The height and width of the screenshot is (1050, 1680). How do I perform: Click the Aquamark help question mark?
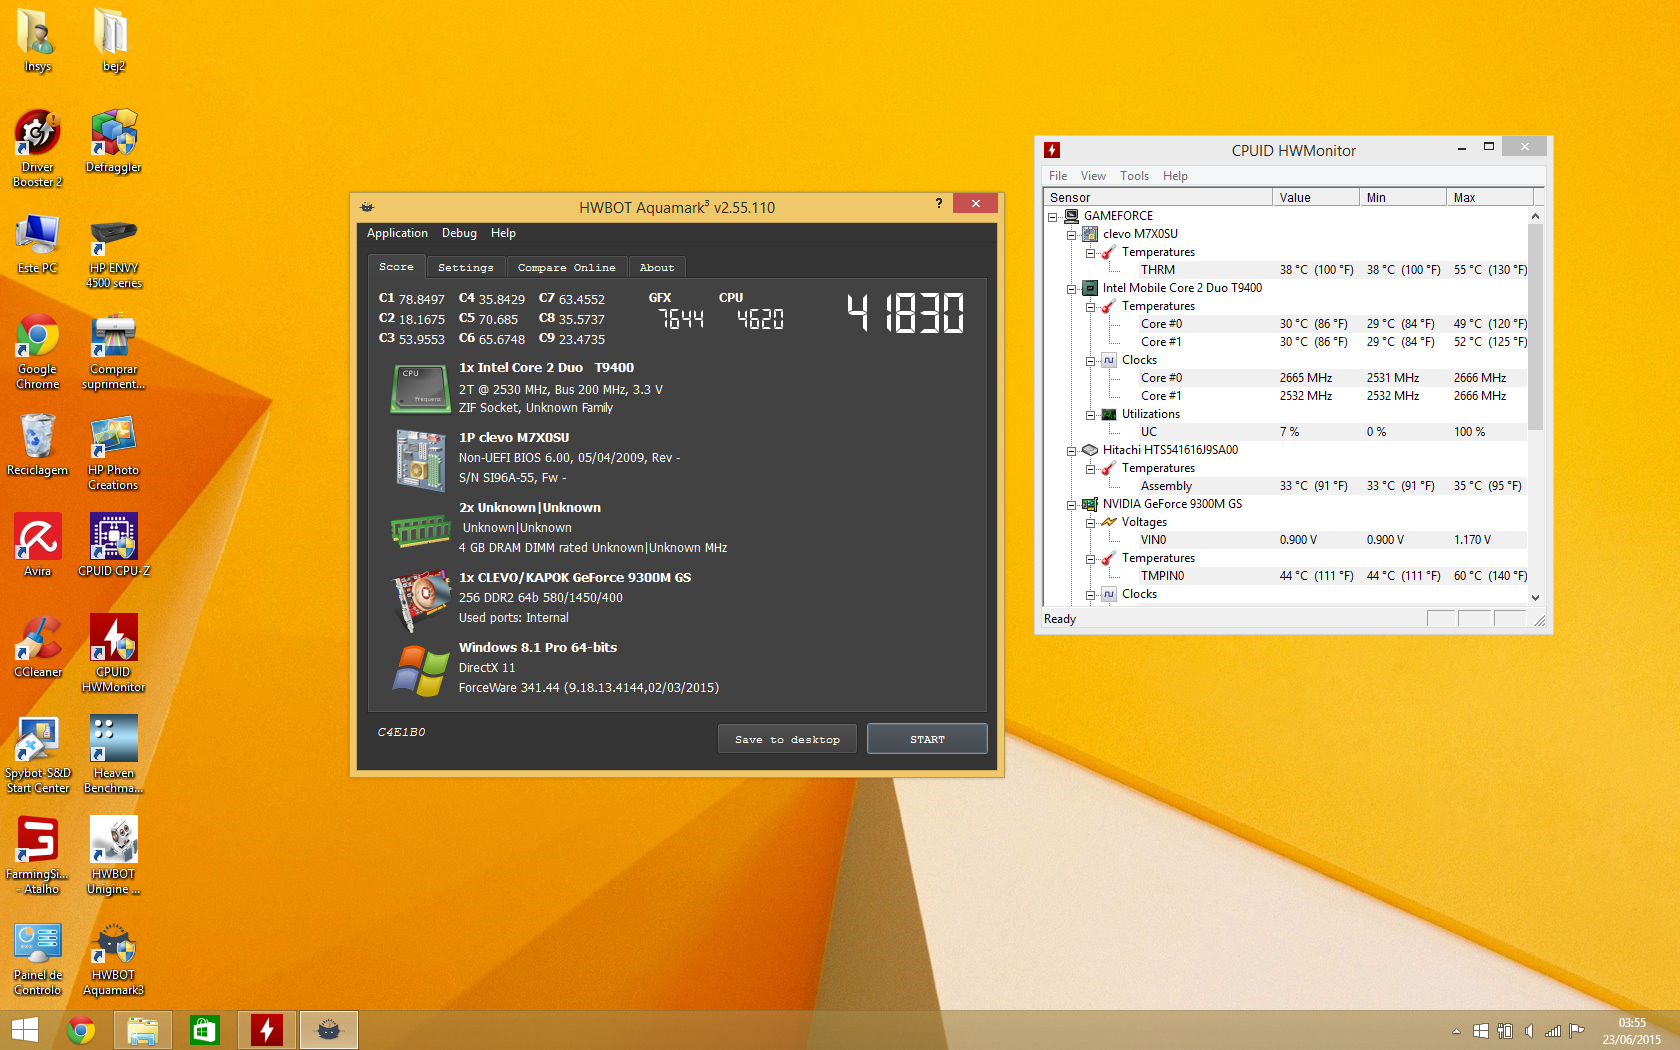pyautogui.click(x=938, y=204)
